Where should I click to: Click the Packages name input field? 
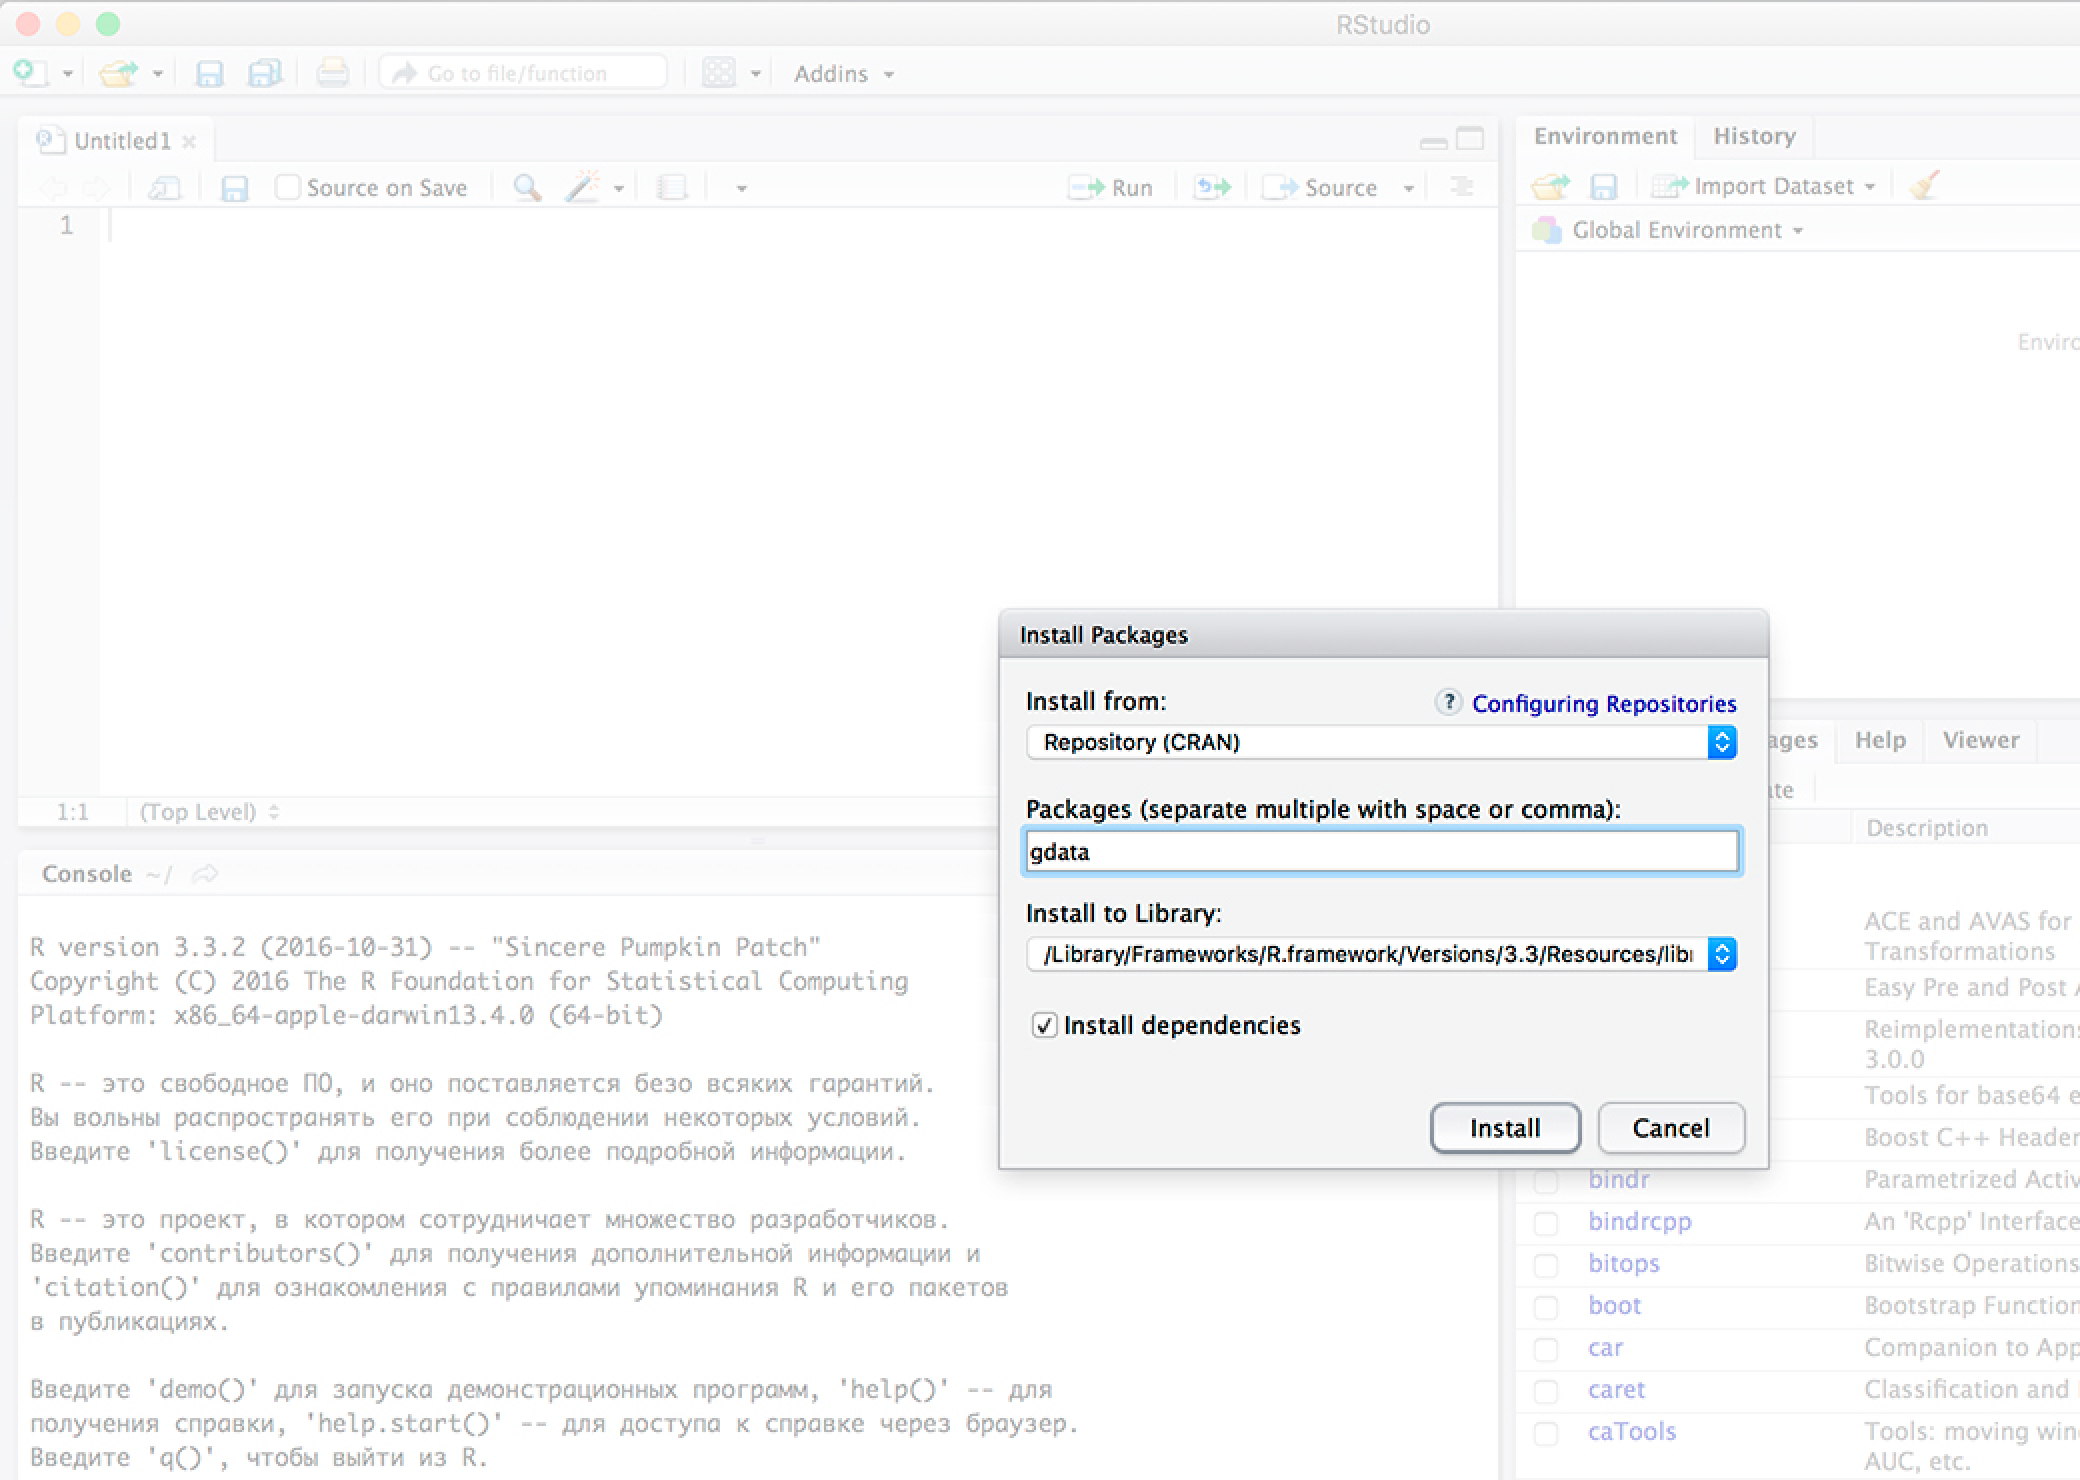tap(1381, 852)
